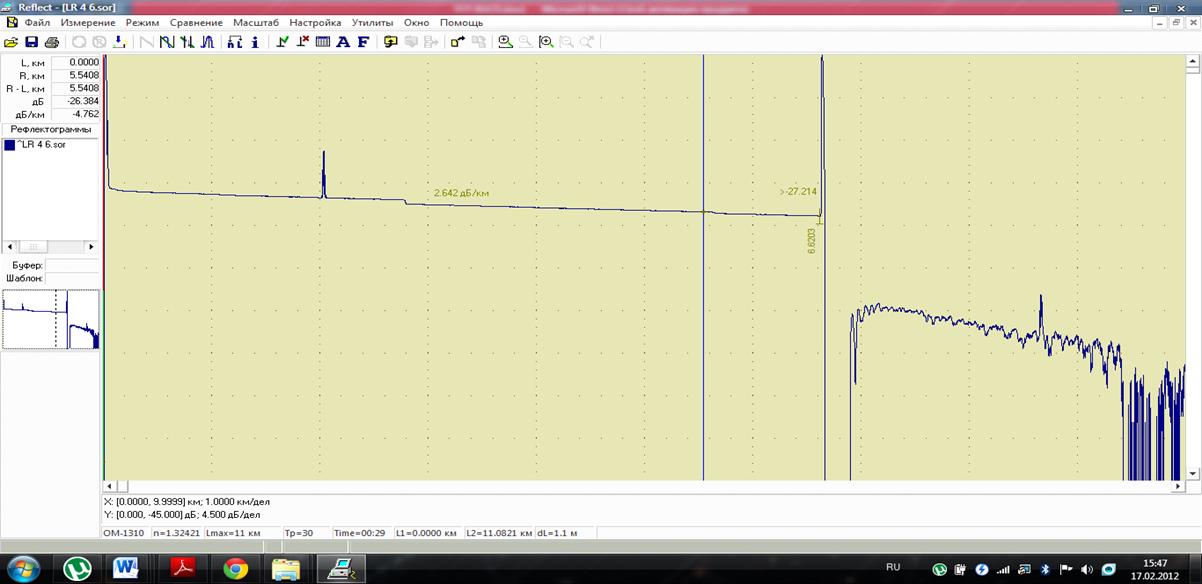Save the reflectogram with the floppy disk icon

tap(31, 42)
